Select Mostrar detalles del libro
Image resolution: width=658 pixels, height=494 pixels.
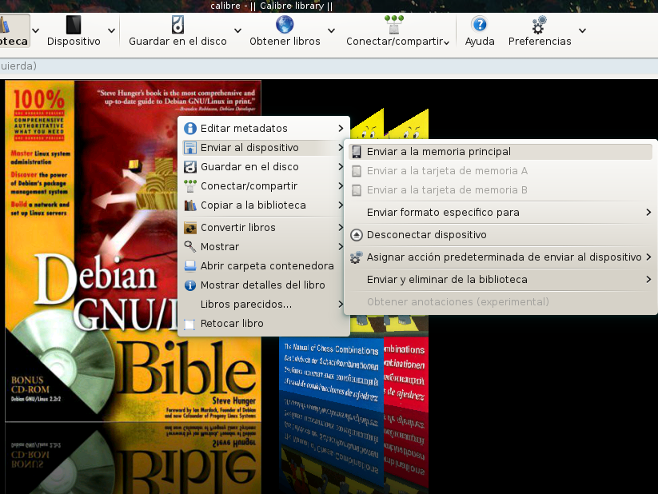tap(264, 285)
